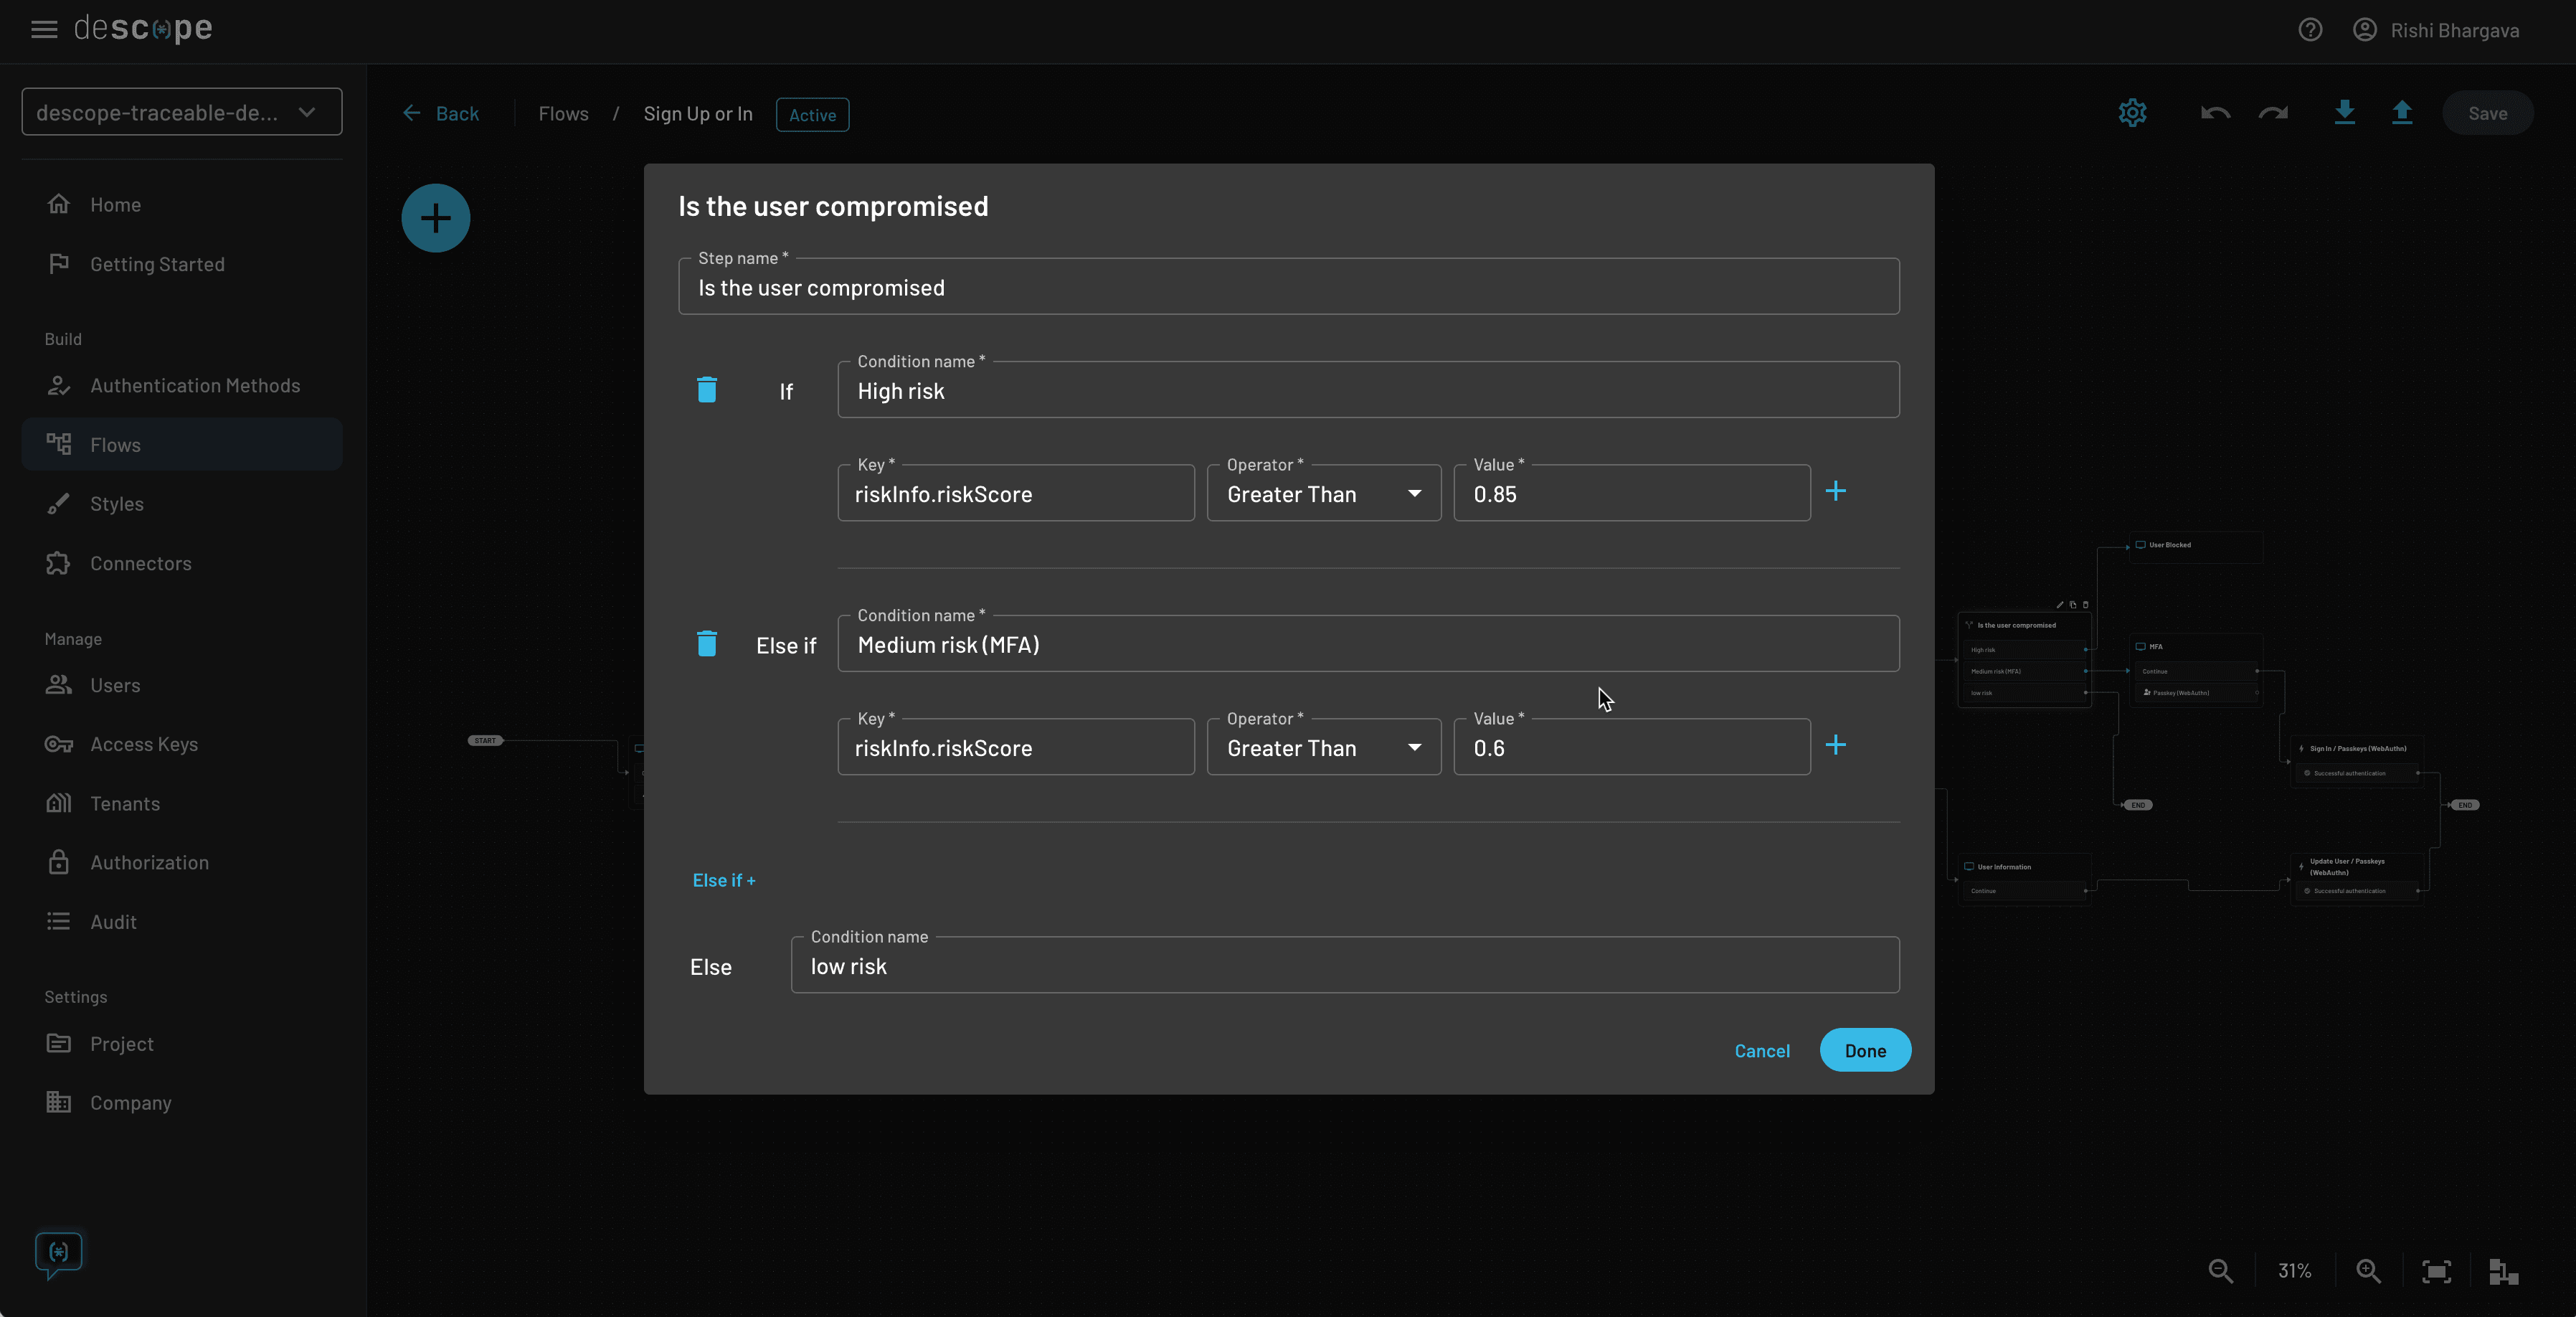This screenshot has width=2576, height=1317.
Task: Open the Styles brush icon in sidebar
Action: [x=58, y=504]
